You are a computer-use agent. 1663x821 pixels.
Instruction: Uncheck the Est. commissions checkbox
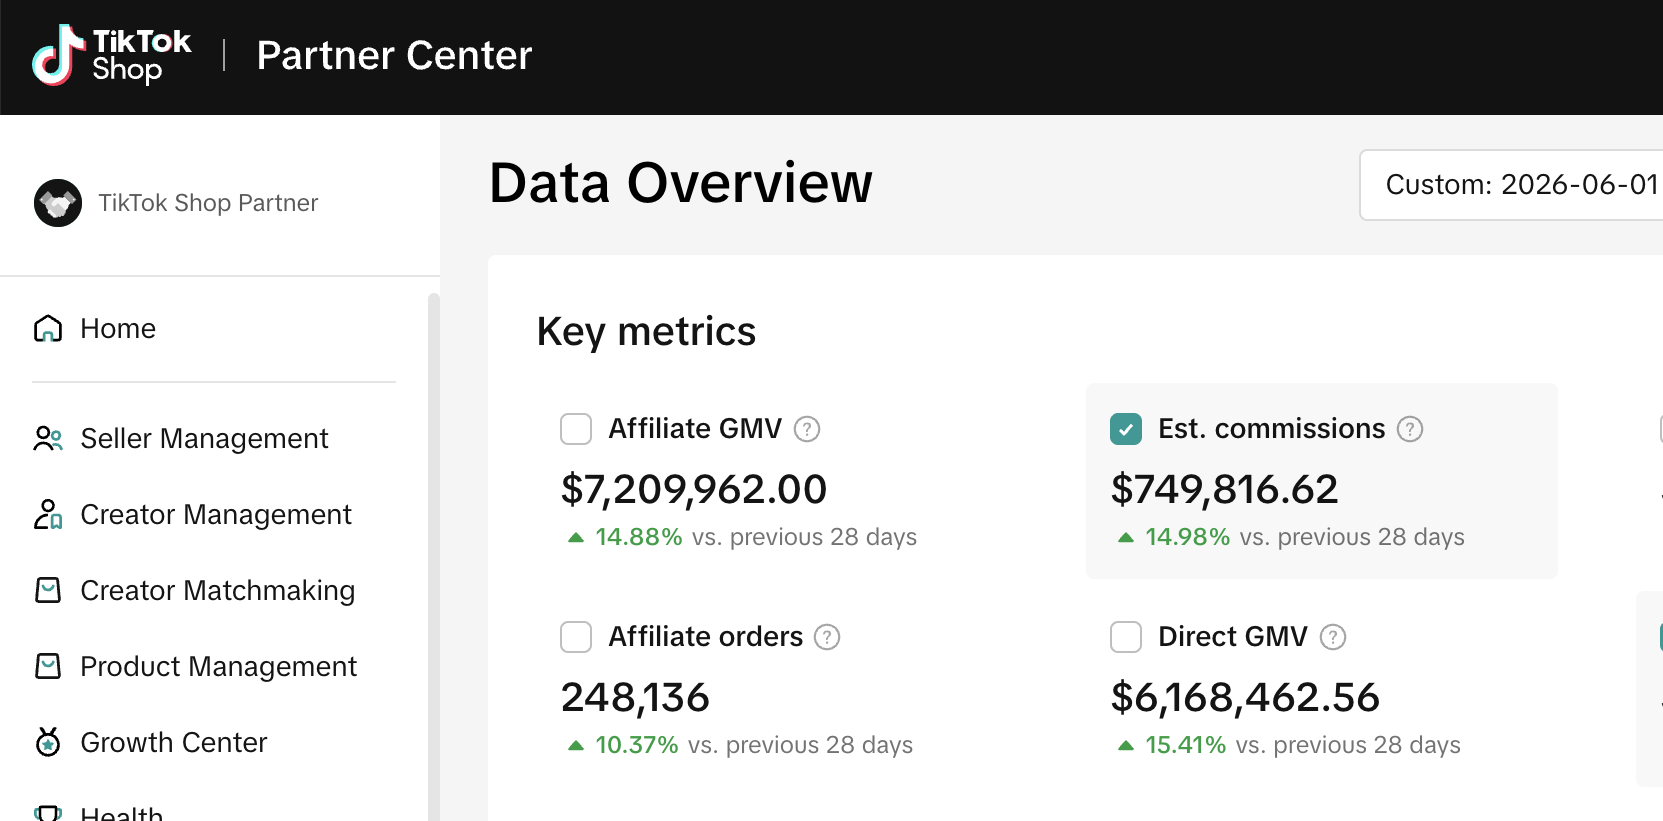[x=1126, y=429]
